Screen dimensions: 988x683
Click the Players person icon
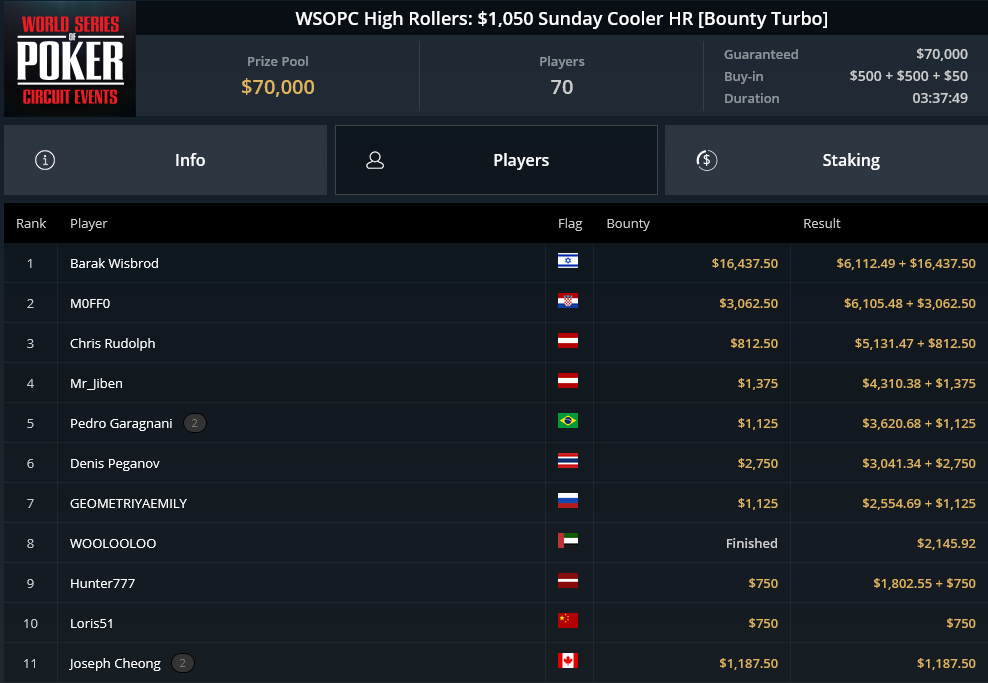(375, 160)
